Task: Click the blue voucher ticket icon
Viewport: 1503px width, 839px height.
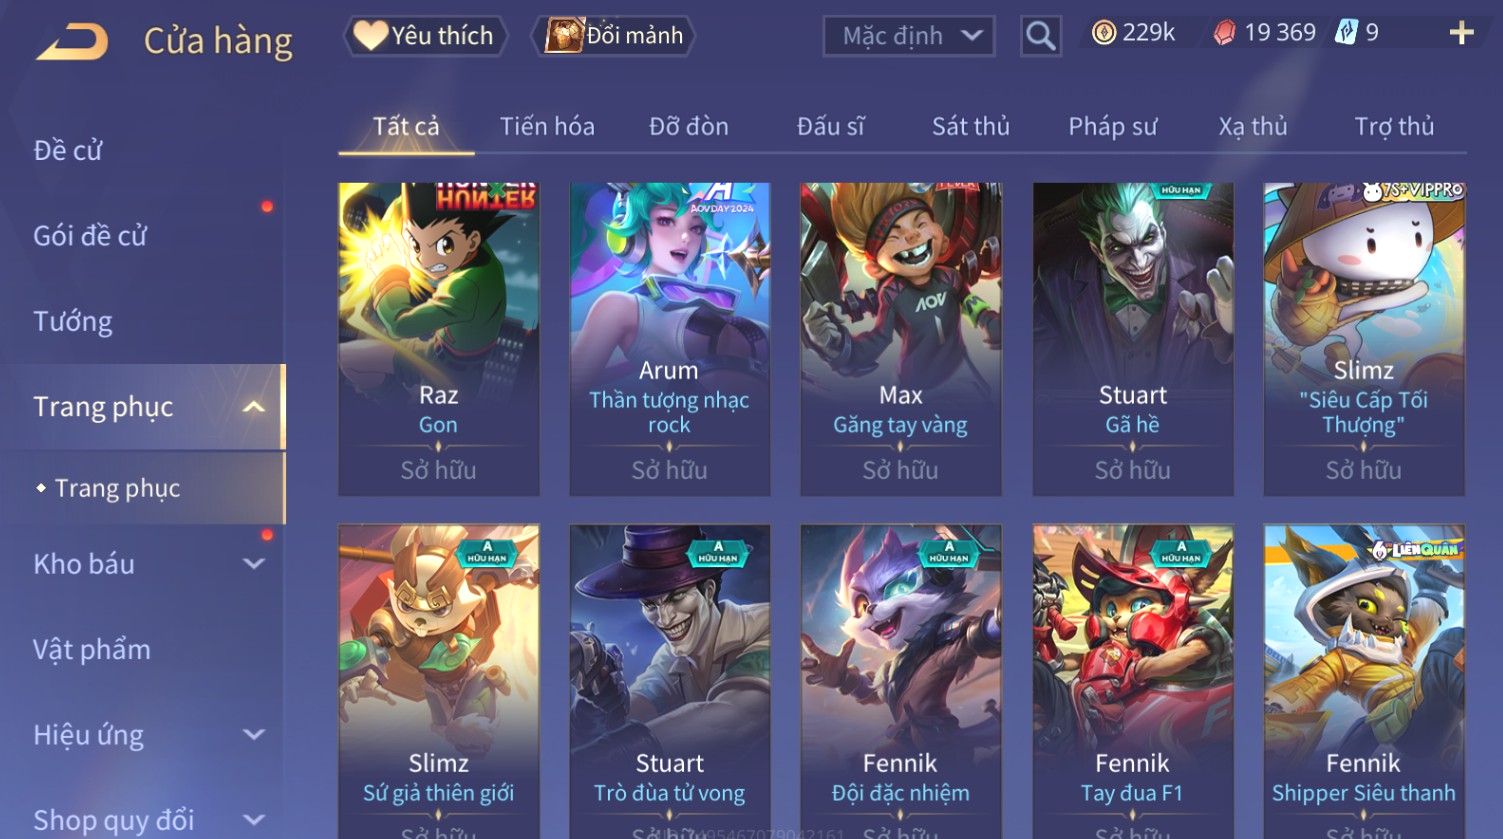Action: click(1346, 33)
